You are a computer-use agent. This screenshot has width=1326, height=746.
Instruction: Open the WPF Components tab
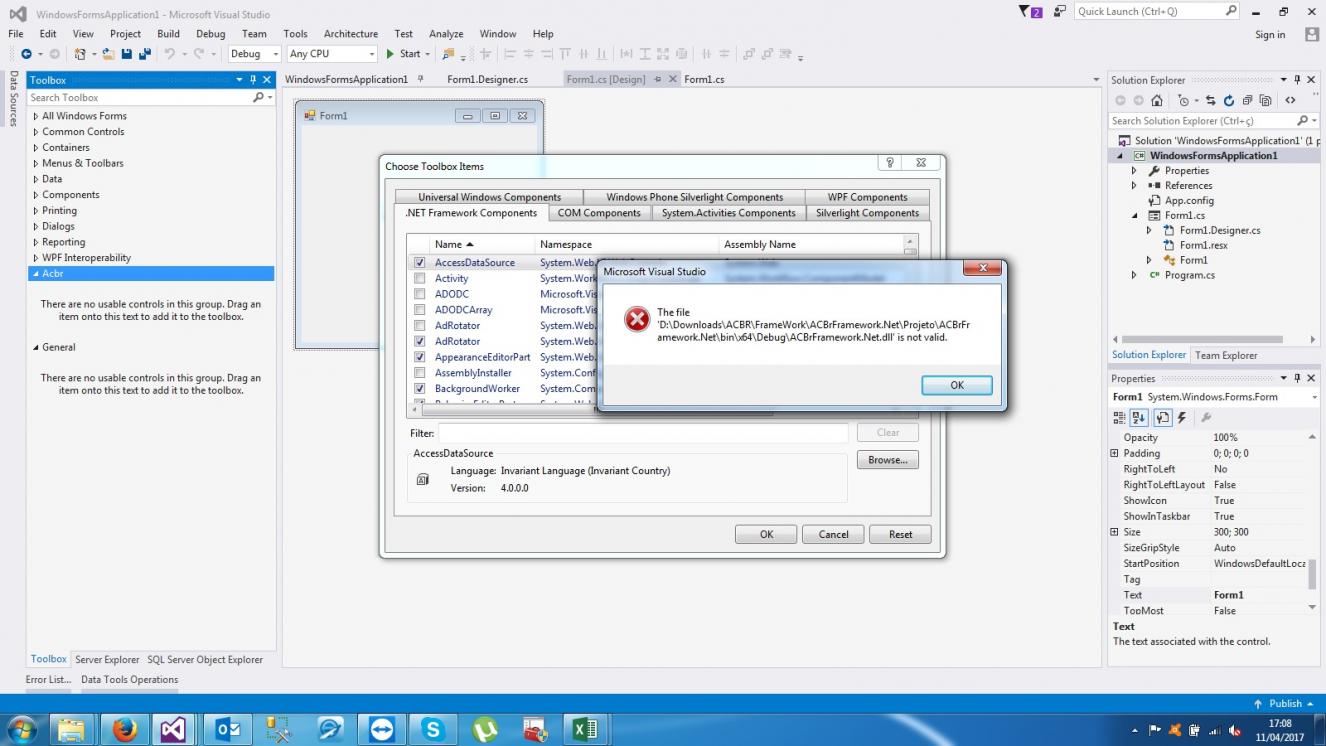click(867, 197)
